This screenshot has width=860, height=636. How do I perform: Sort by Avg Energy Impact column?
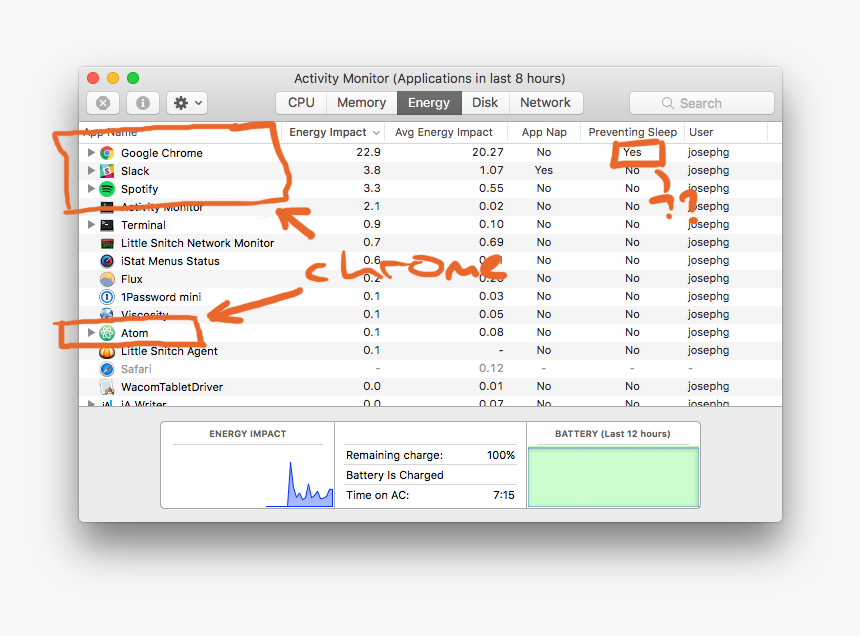pyautogui.click(x=444, y=132)
